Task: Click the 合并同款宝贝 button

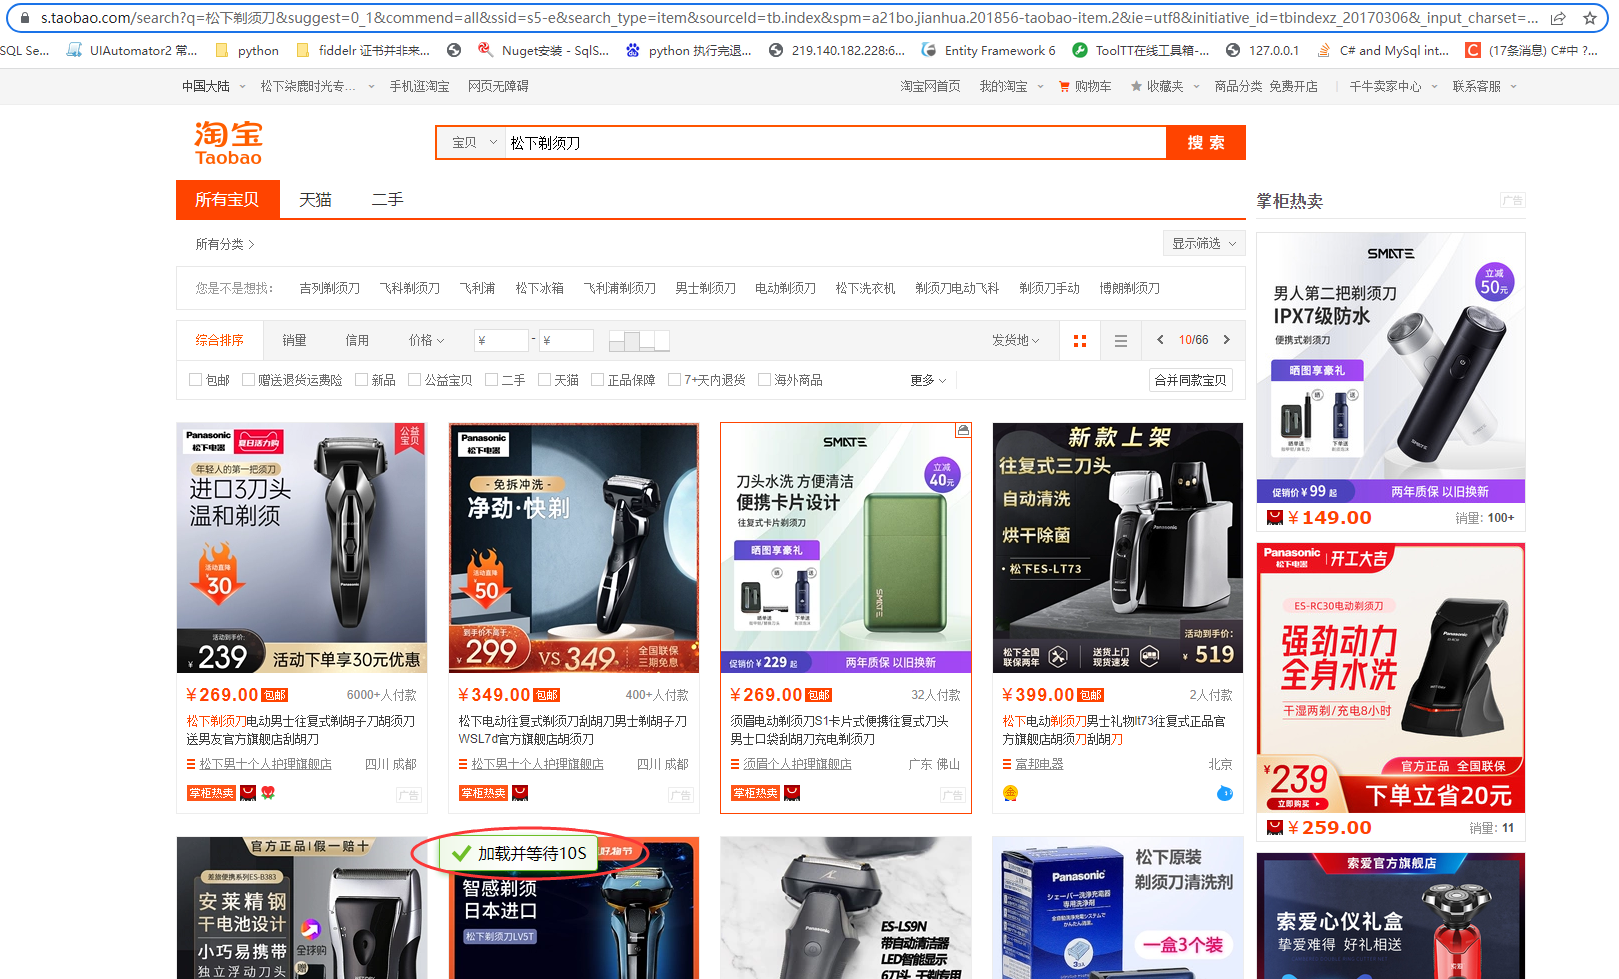Action: (1190, 380)
